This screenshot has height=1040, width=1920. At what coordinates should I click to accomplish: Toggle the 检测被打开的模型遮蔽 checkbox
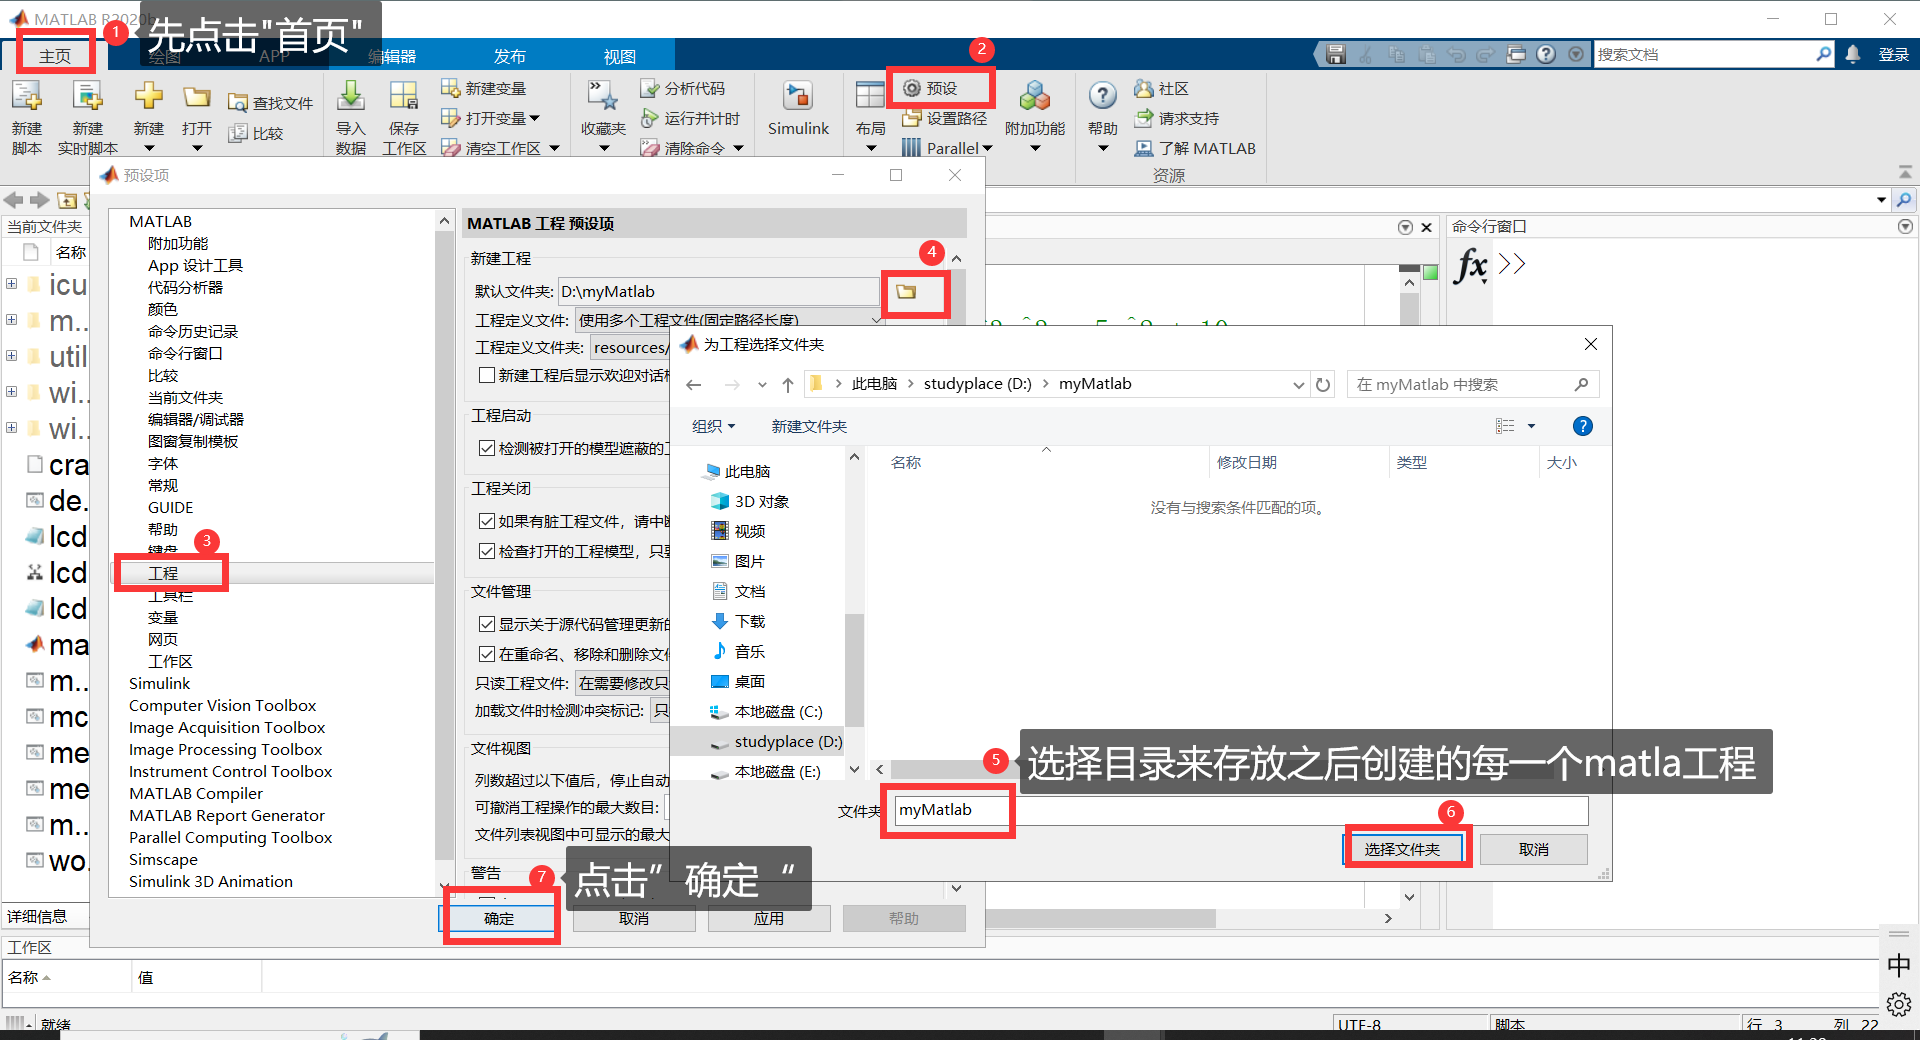(487, 447)
